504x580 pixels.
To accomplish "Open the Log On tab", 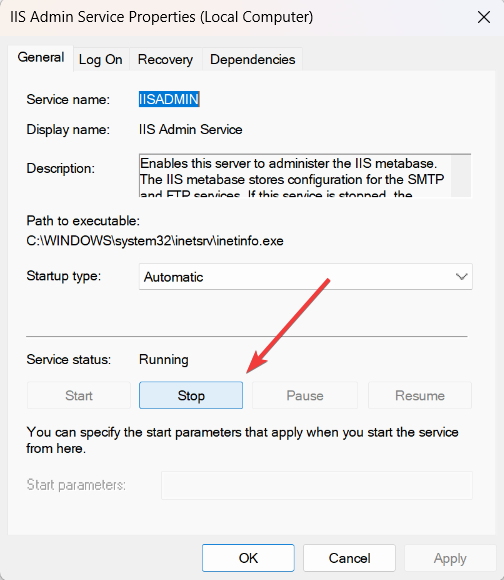I will pos(101,60).
